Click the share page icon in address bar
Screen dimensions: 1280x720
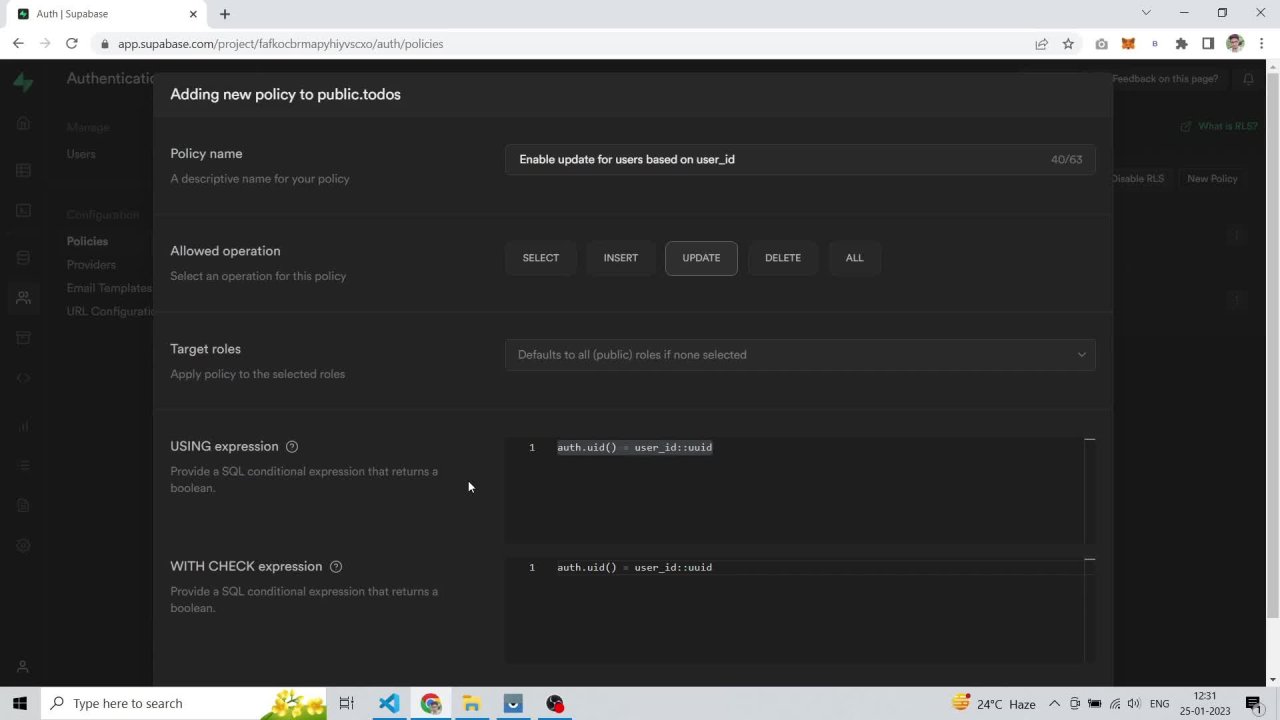(1041, 44)
